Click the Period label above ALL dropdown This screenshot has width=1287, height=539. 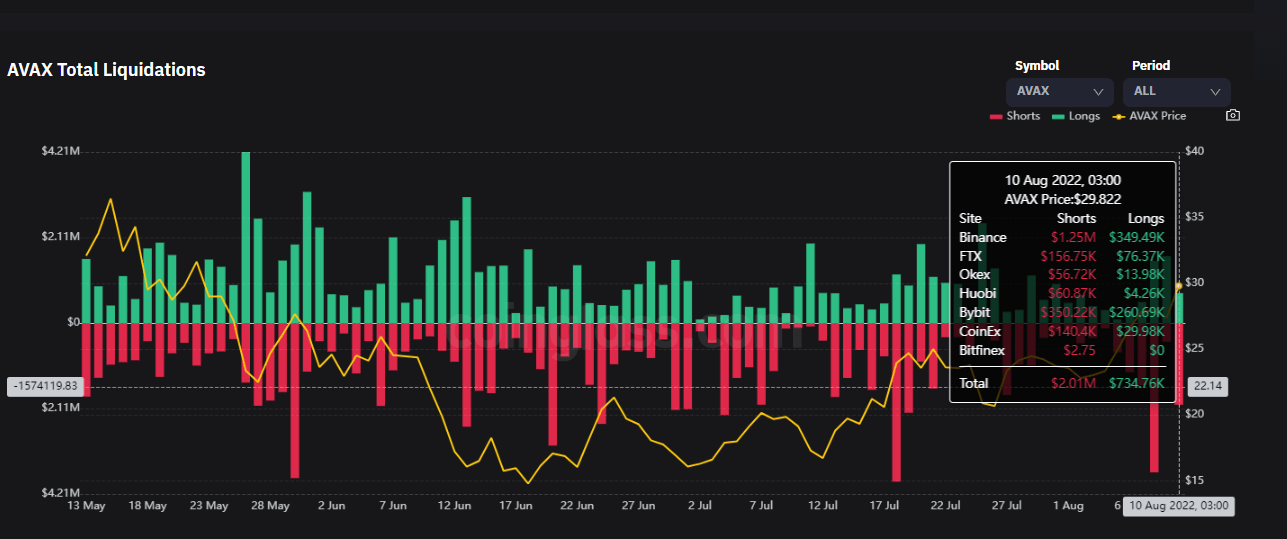click(1151, 65)
